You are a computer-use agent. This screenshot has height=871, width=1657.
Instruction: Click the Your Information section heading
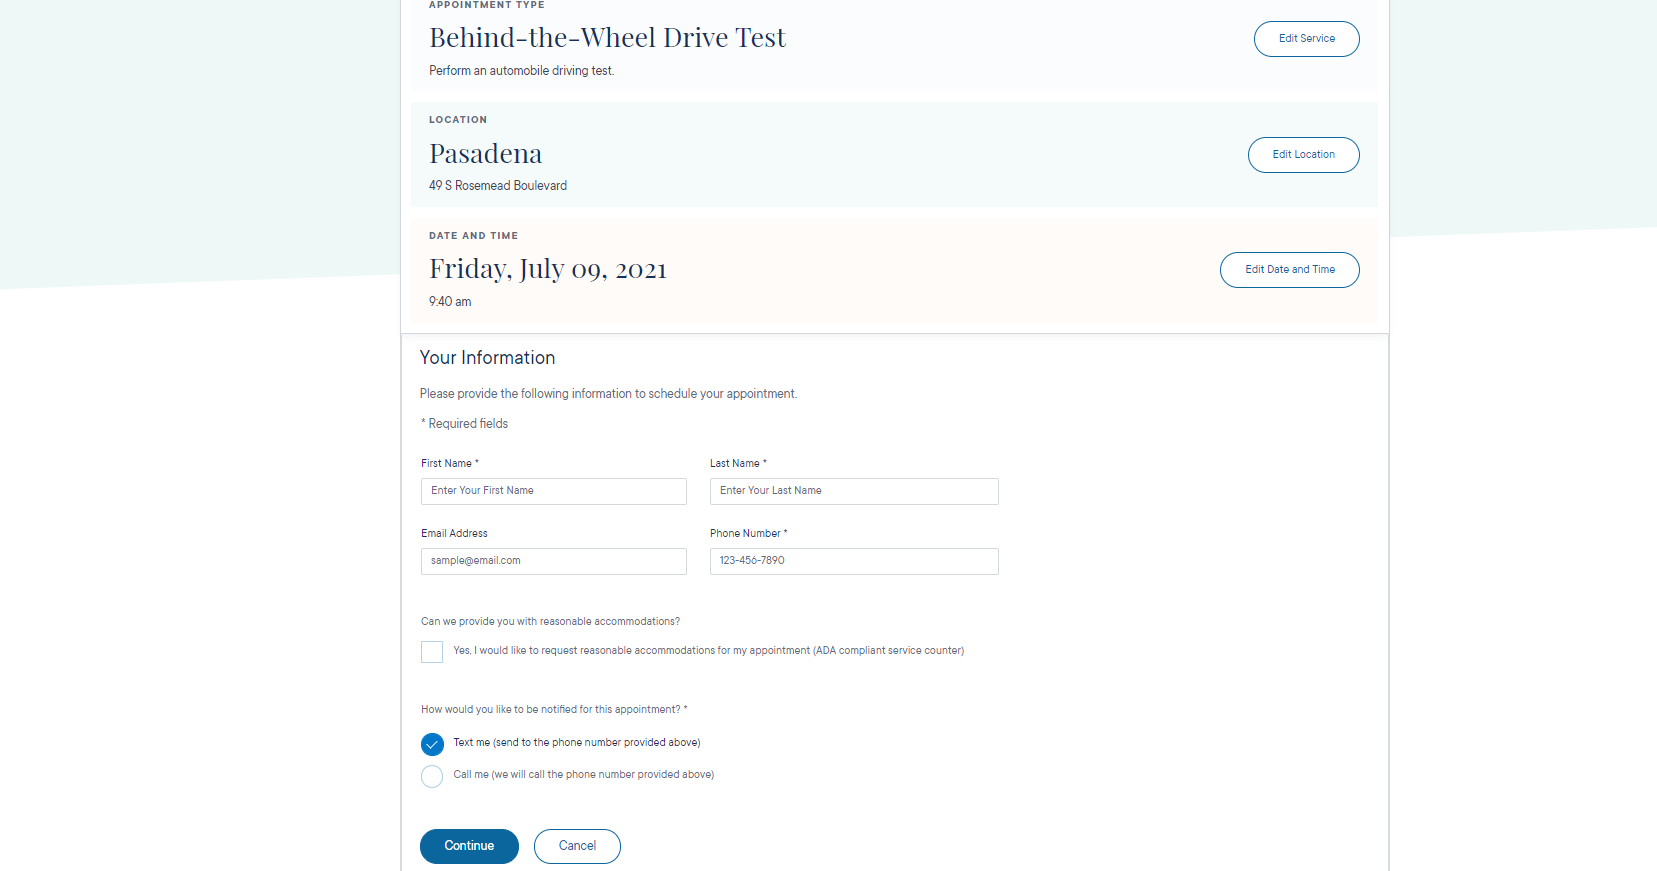tap(487, 358)
